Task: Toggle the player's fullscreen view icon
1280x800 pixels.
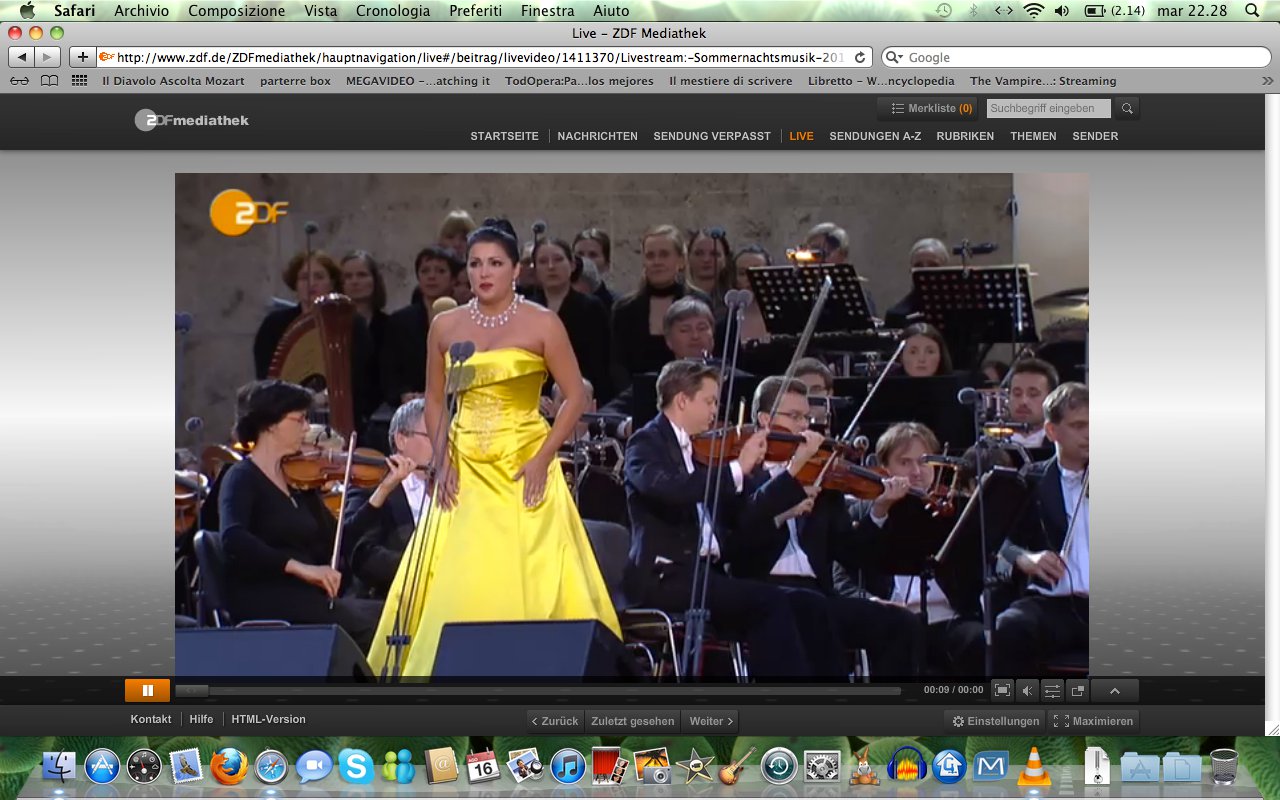Action: [1002, 690]
